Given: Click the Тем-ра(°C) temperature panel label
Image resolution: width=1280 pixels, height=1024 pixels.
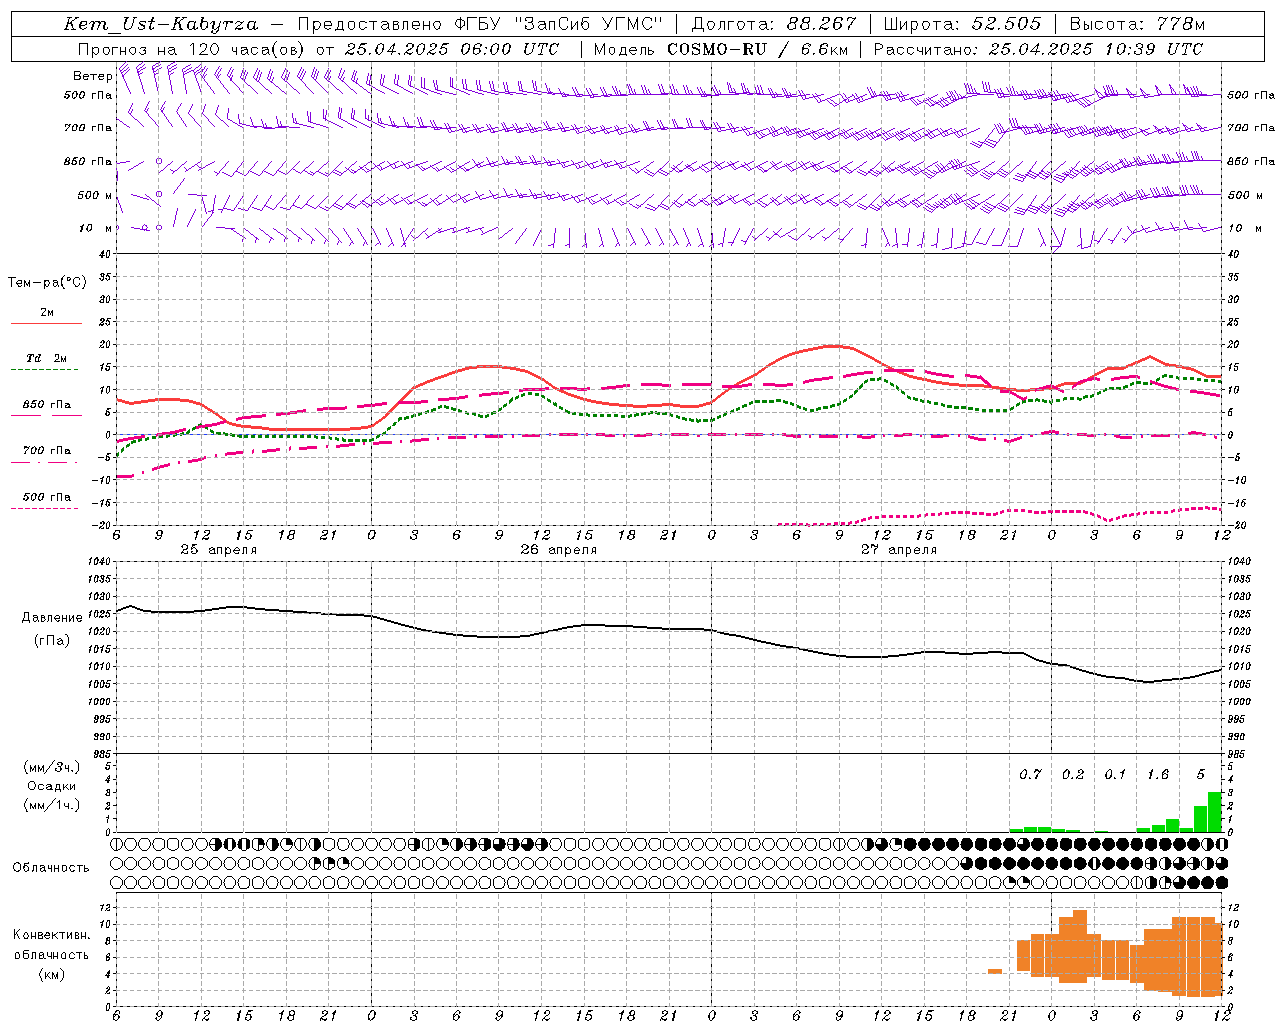Looking at the screenshot, I should [47, 283].
